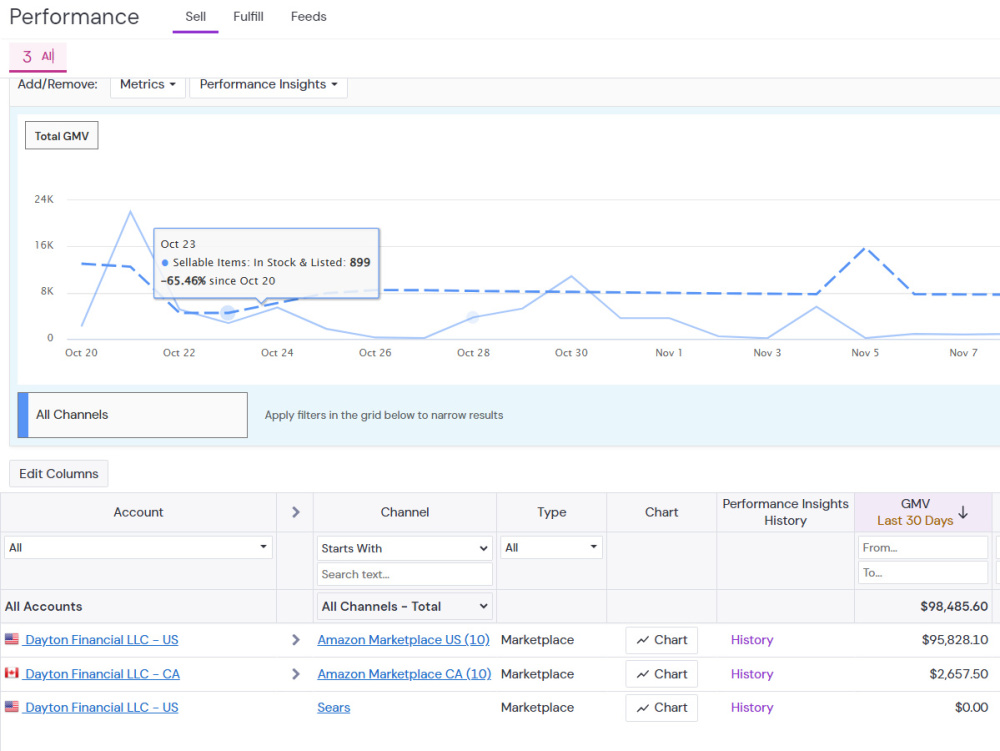The height and width of the screenshot is (751, 1000).
Task: Open Chart for Amazon Marketplace US
Action: (661, 640)
